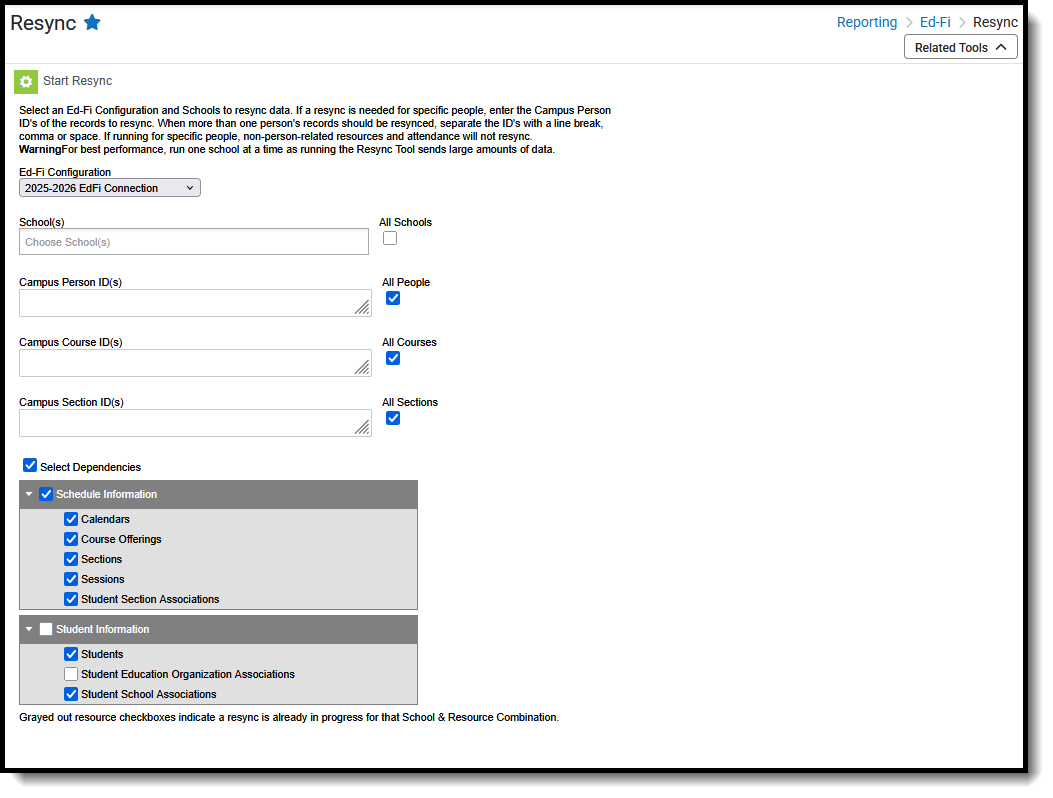Viewport: 1053px width, 798px height.
Task: Open the Ed-Fi Configuration dropdown
Action: (109, 188)
